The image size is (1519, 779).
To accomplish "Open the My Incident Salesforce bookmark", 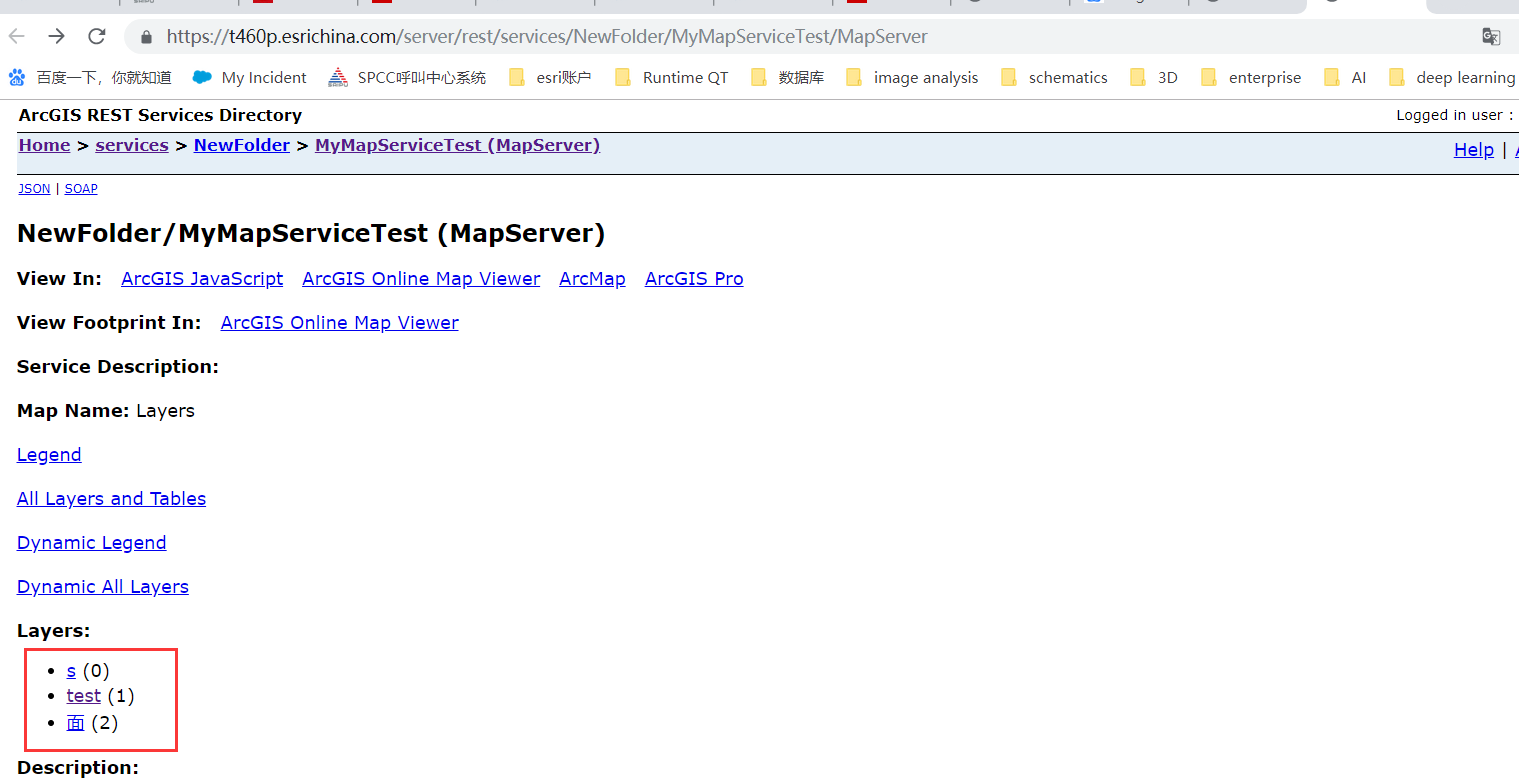I will [x=250, y=77].
